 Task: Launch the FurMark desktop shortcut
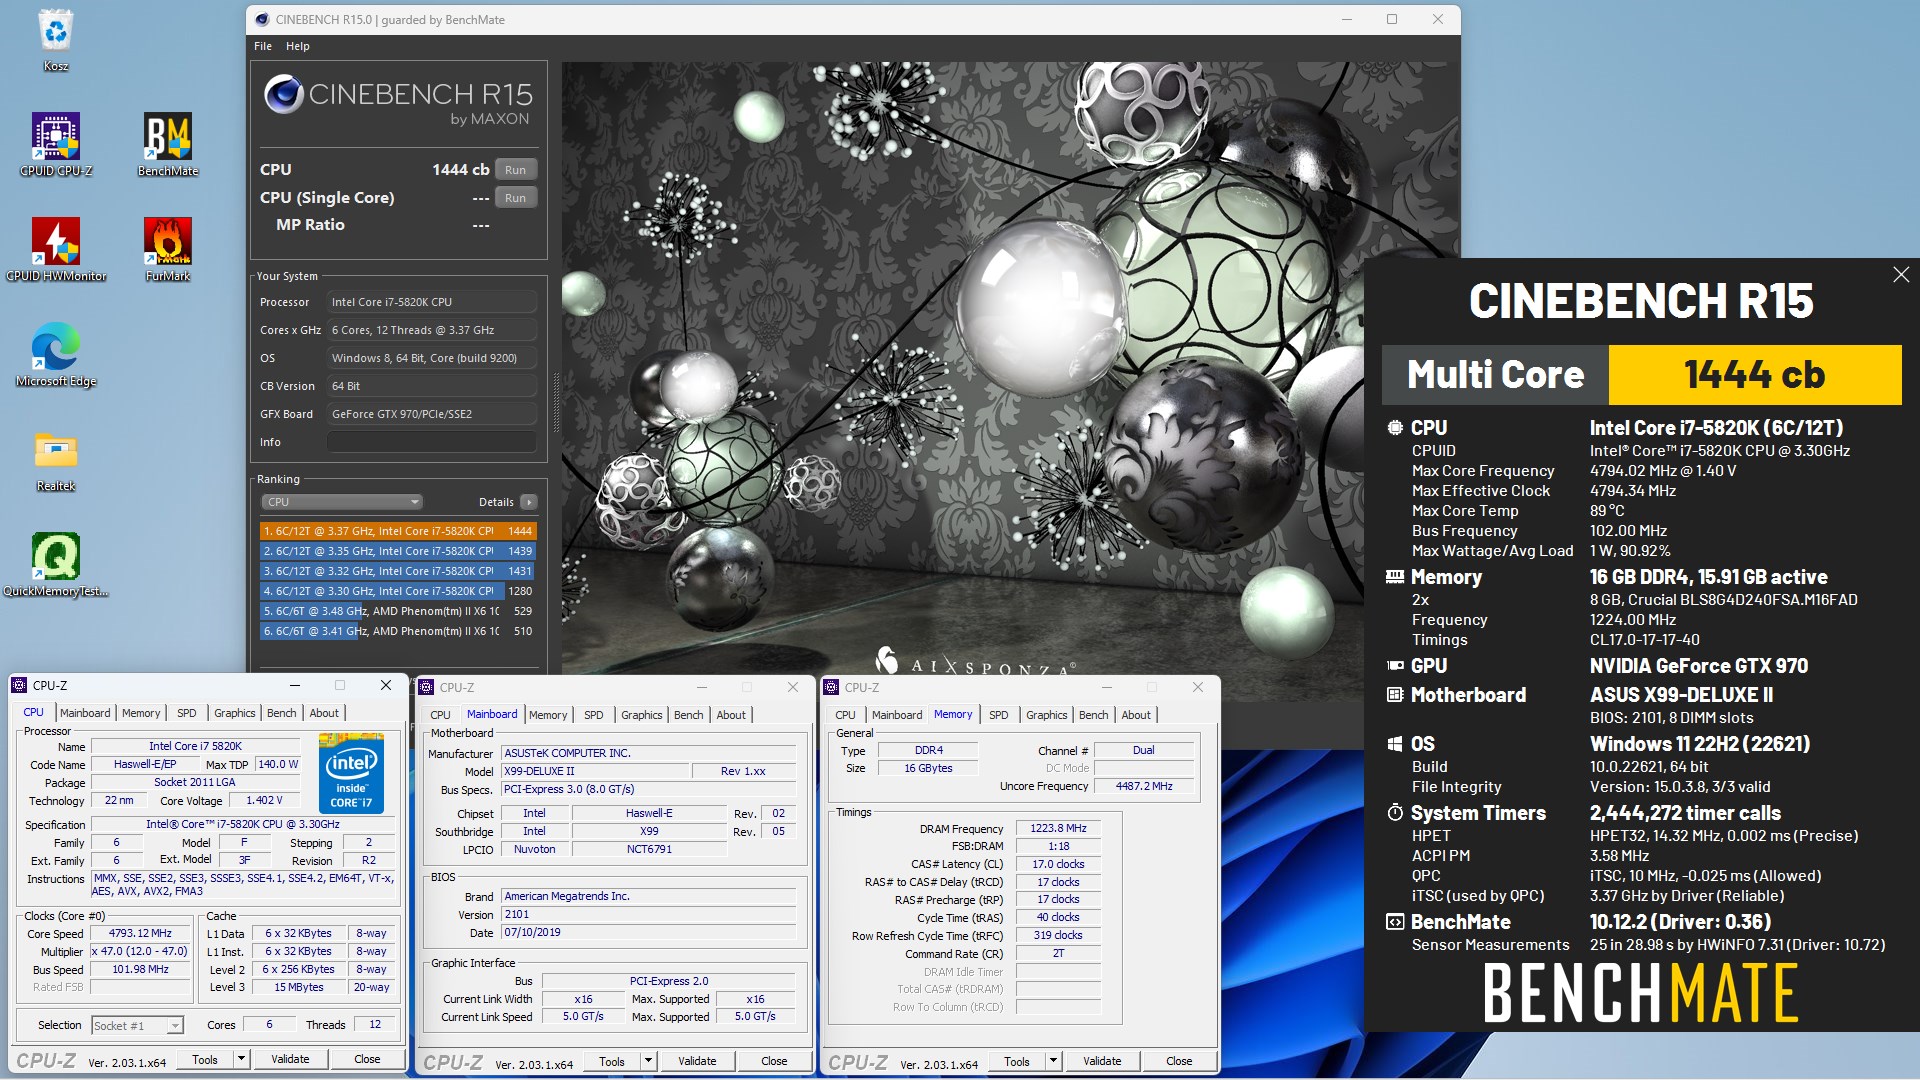(x=168, y=250)
